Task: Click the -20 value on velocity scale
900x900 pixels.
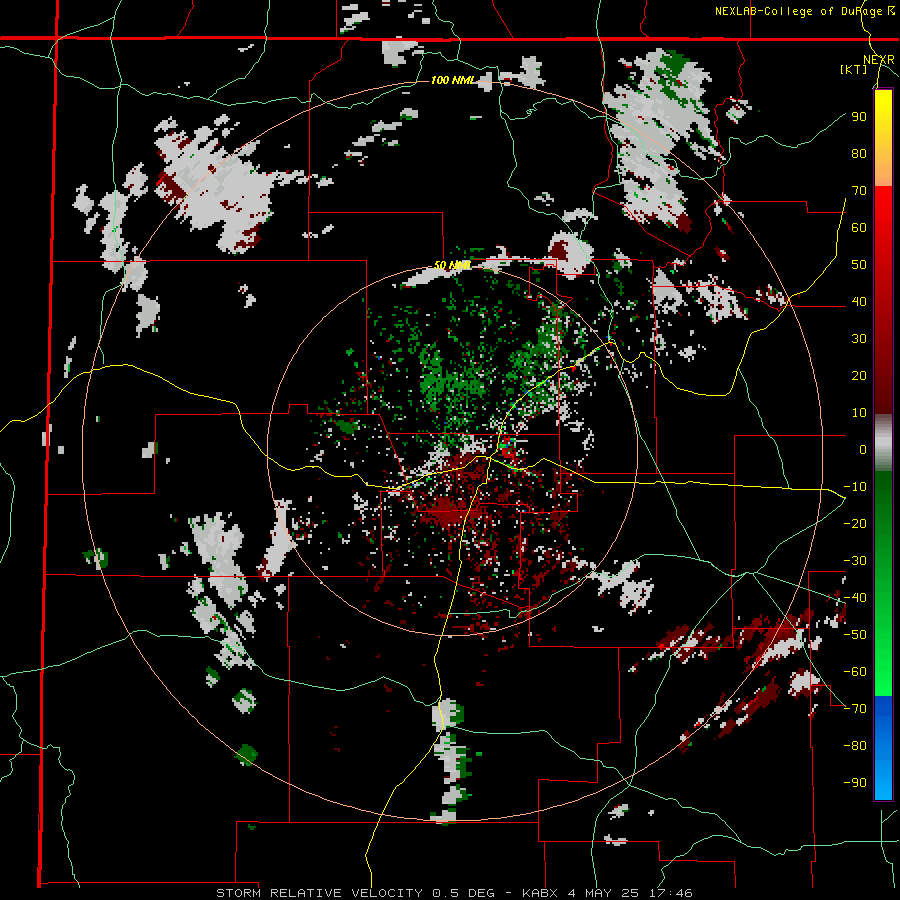Action: pyautogui.click(x=855, y=524)
